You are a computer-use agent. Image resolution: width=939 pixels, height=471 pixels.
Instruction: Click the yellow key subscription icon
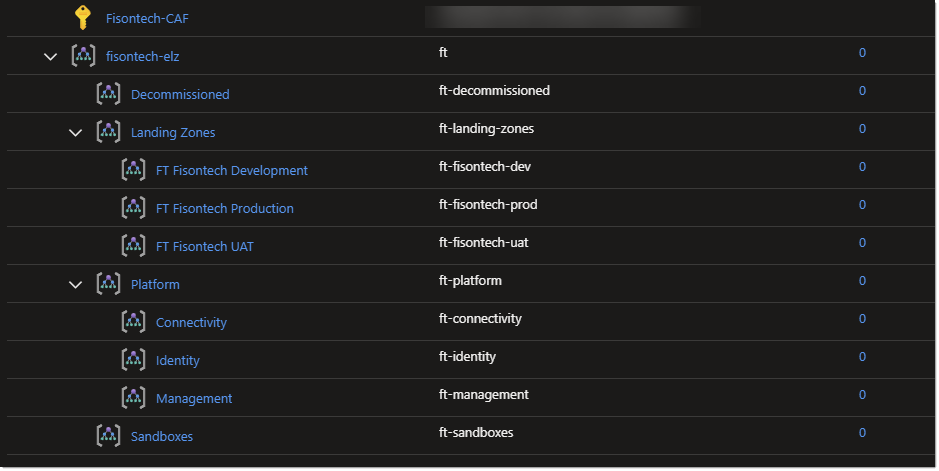click(83, 17)
